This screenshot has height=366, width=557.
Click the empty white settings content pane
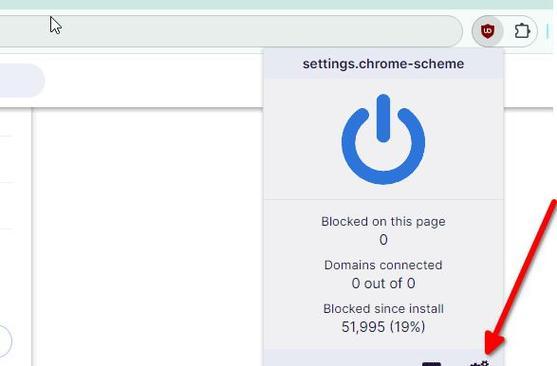[148, 237]
